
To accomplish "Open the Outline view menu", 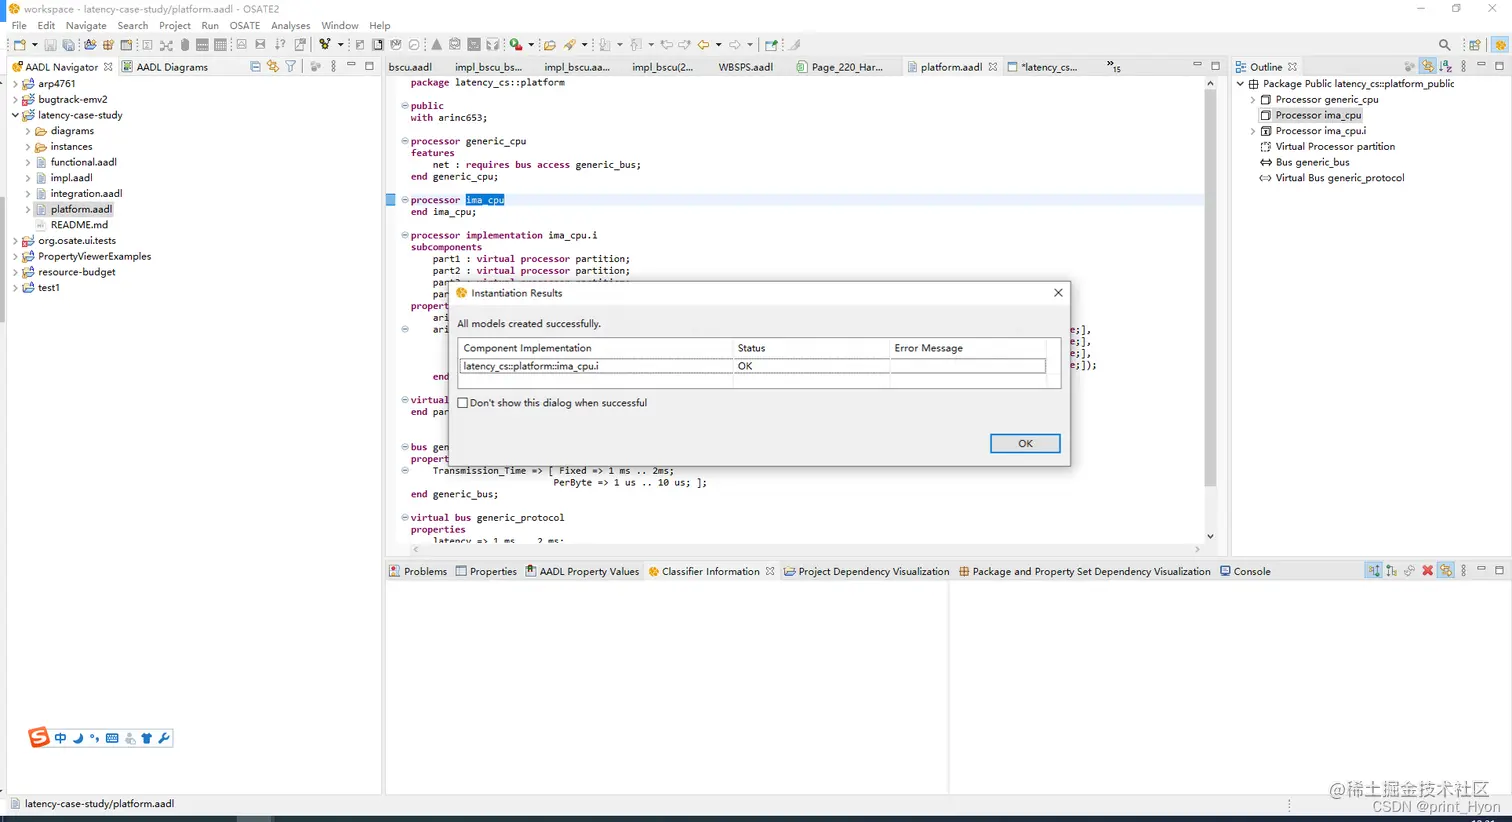I will (1464, 66).
